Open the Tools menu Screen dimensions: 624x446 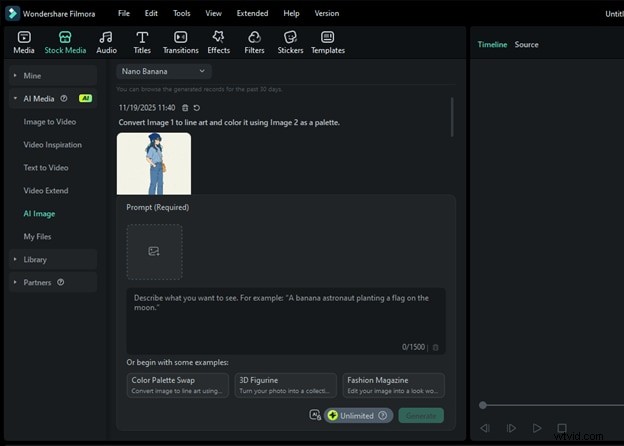(181, 14)
